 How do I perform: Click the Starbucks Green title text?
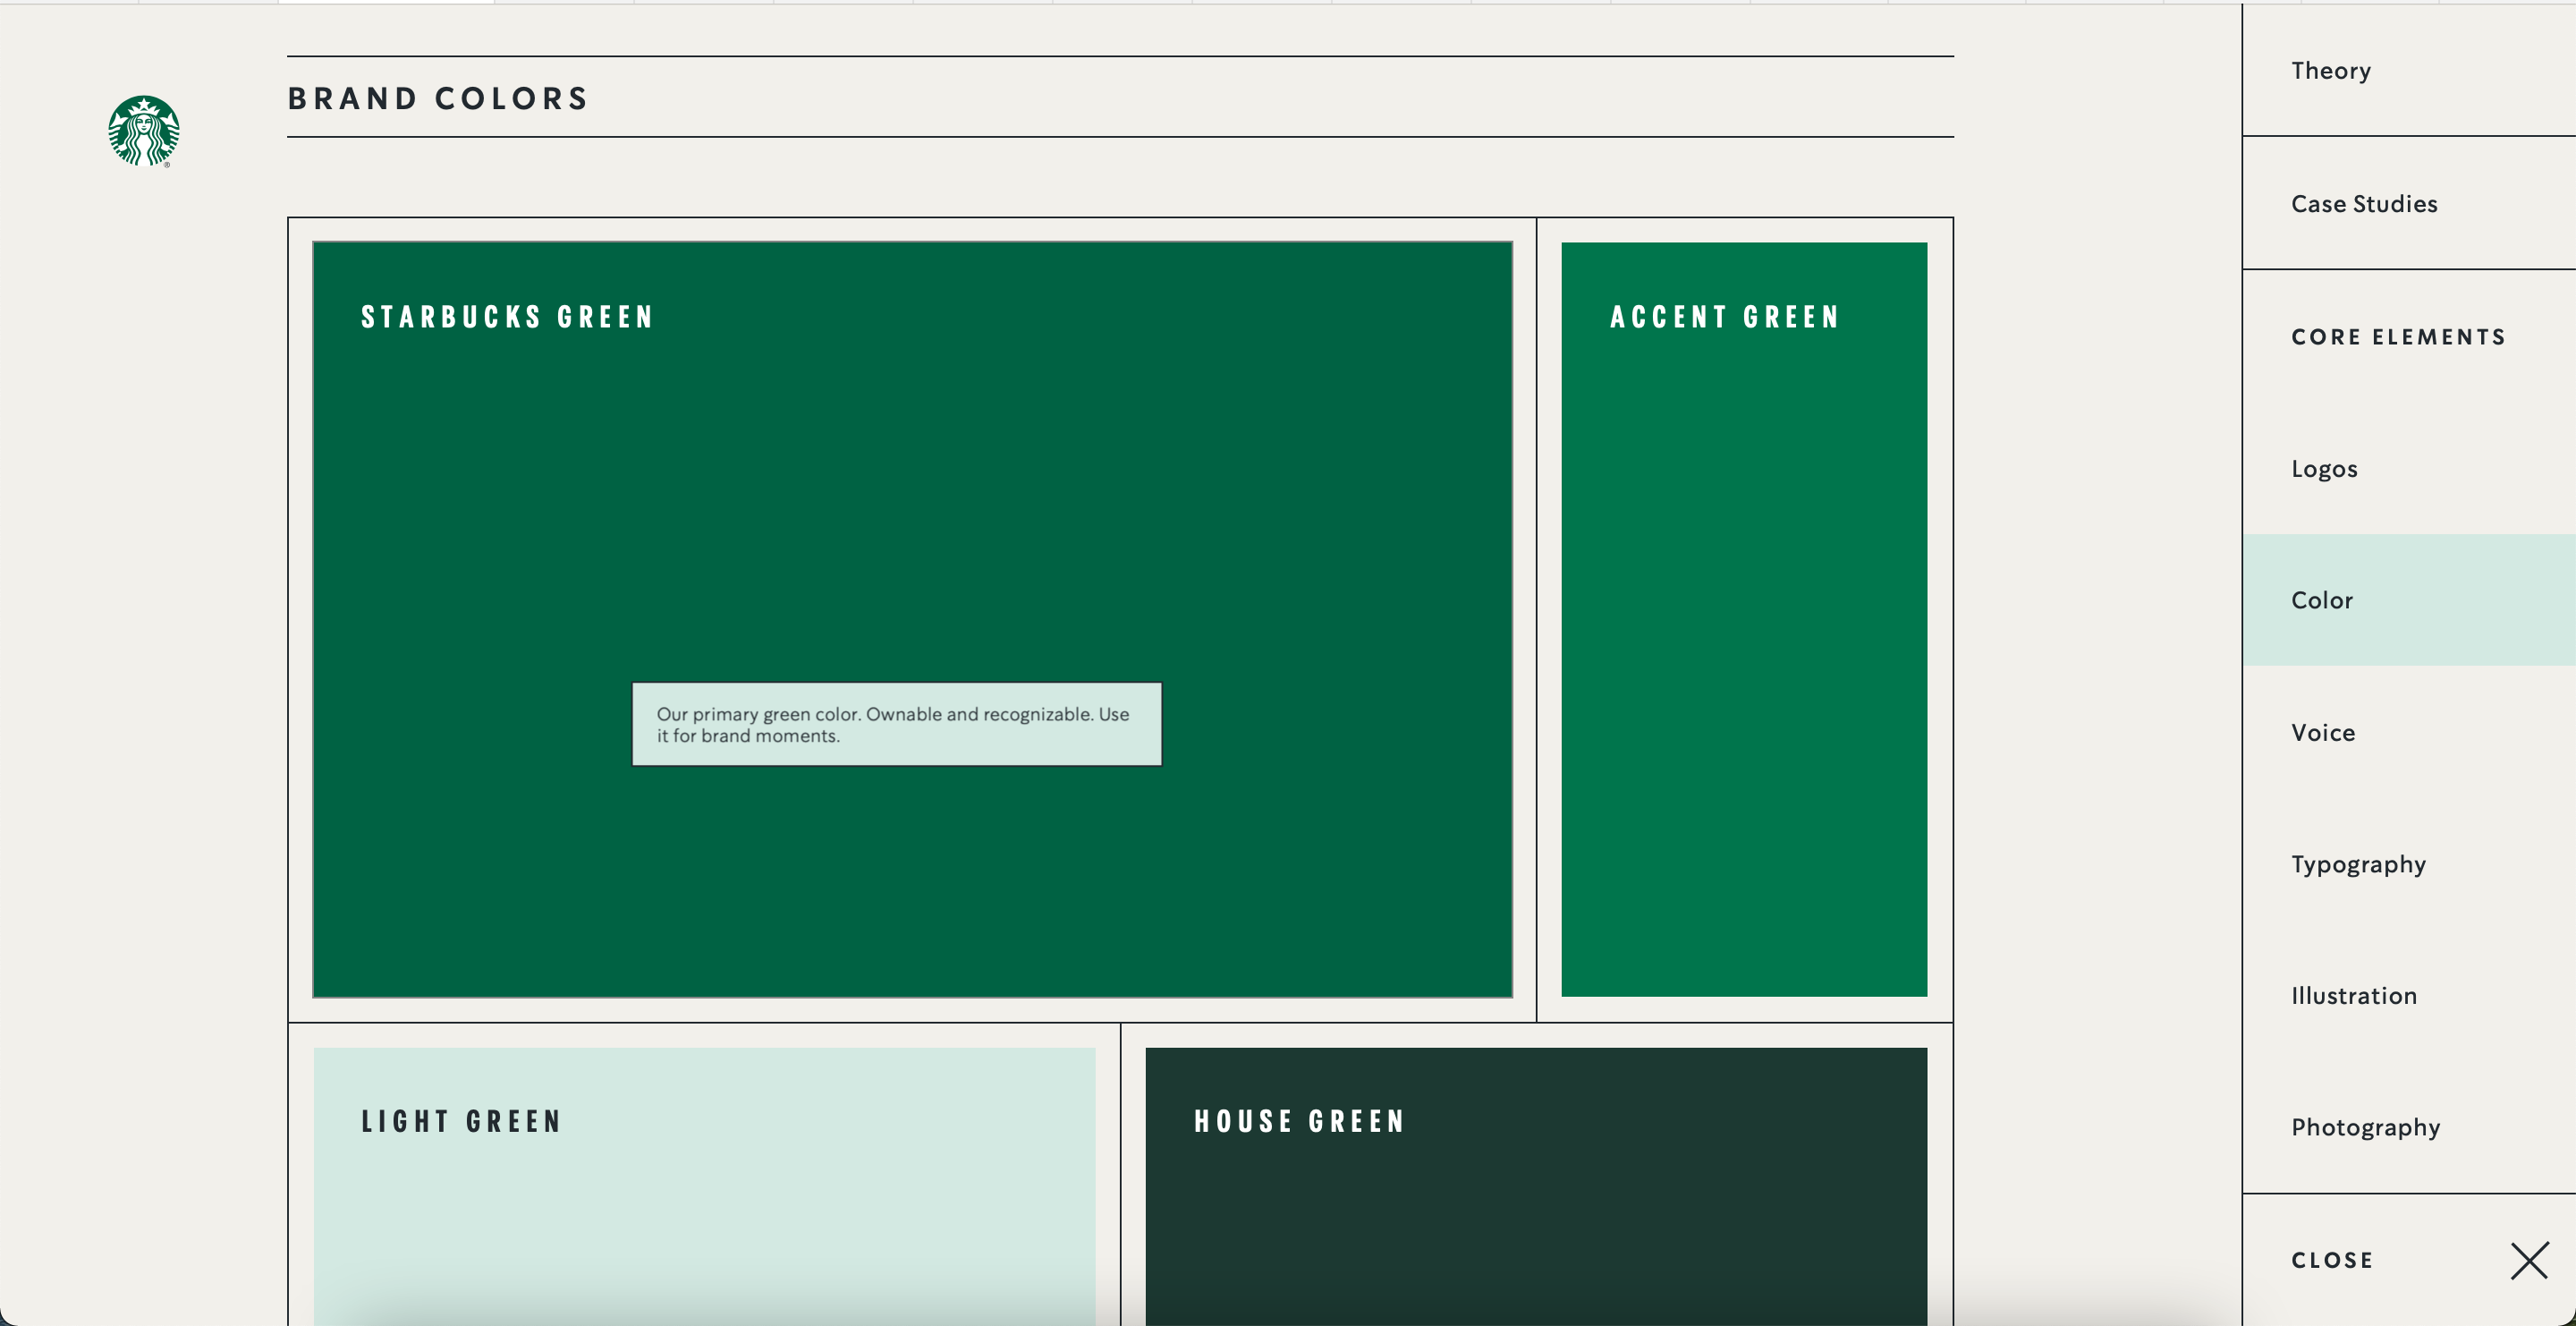pyautogui.click(x=508, y=317)
